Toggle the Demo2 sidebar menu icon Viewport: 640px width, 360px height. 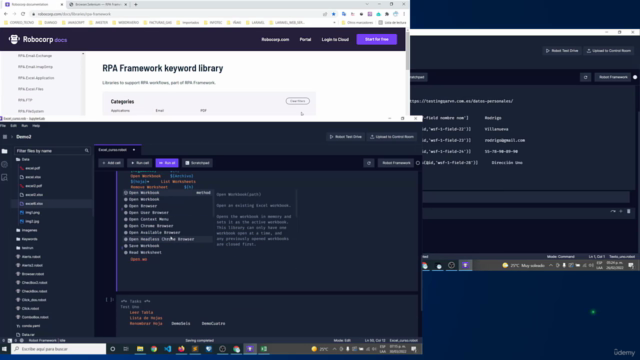click(x=5, y=137)
